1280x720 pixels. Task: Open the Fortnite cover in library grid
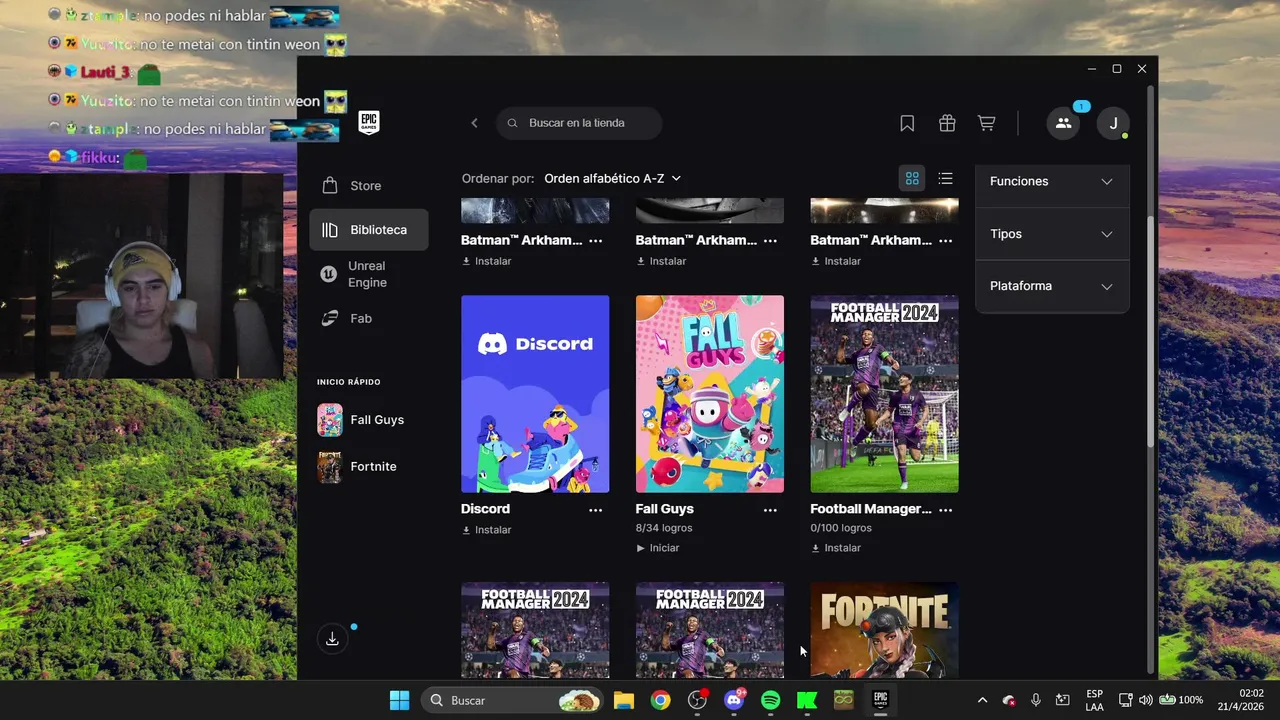click(884, 630)
